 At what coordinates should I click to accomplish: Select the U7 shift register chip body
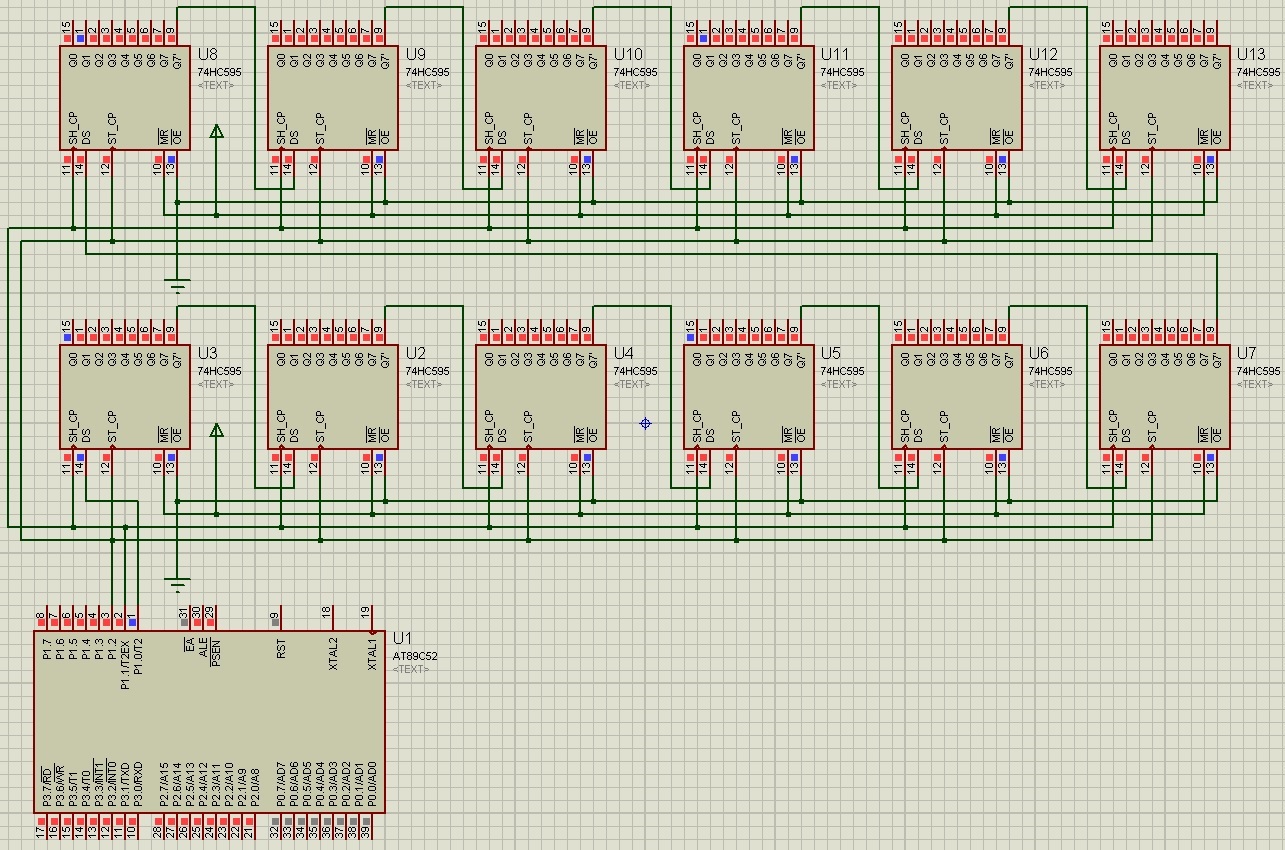tap(1165, 397)
